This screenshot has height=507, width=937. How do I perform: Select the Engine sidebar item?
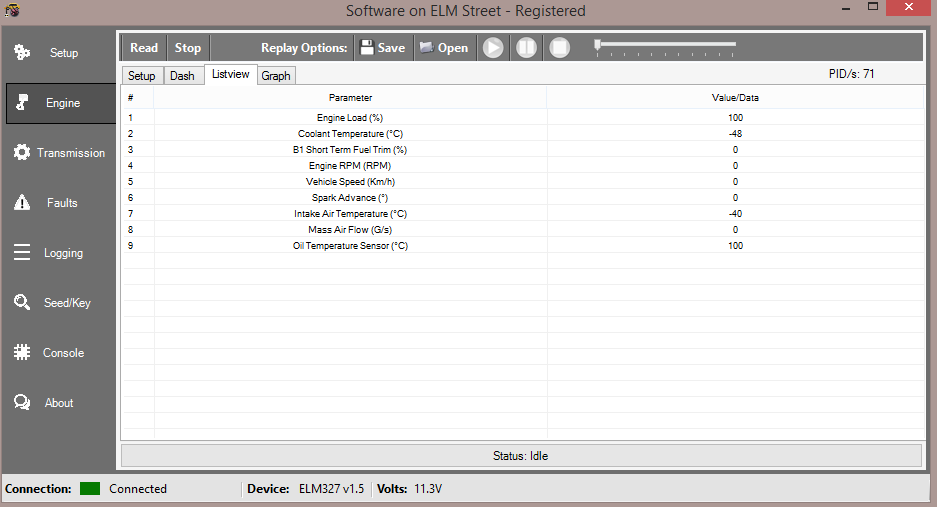61,103
